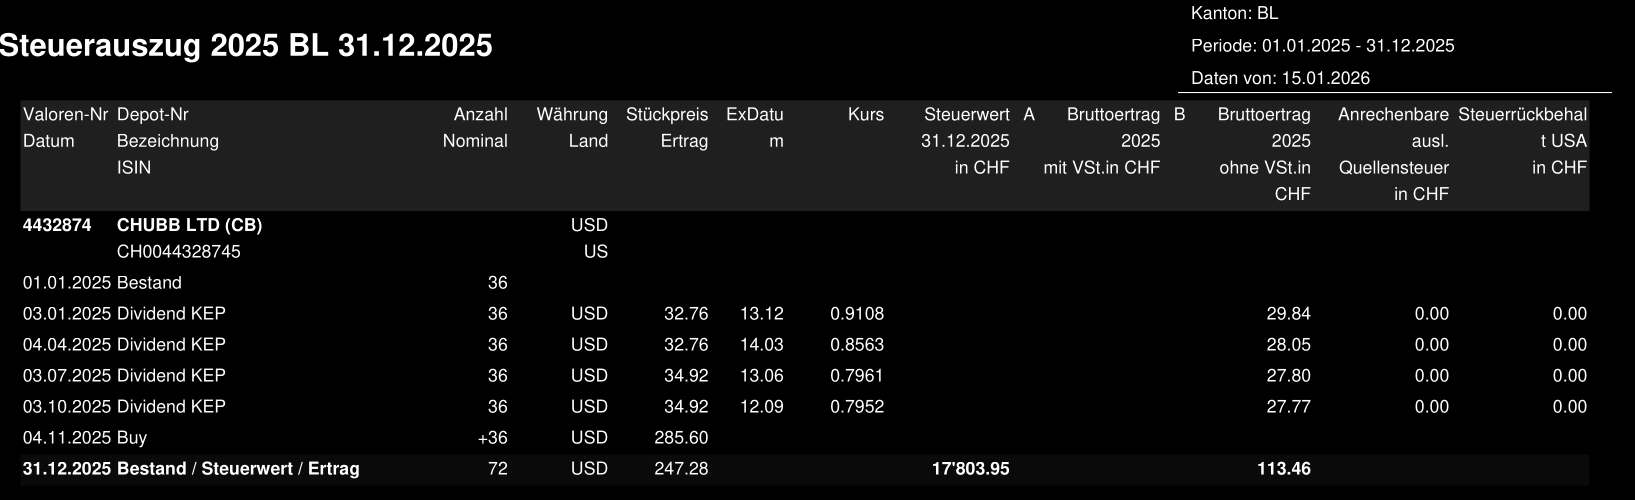
Task: Click the Valoren number 4432874
Action: pyautogui.click(x=57, y=225)
